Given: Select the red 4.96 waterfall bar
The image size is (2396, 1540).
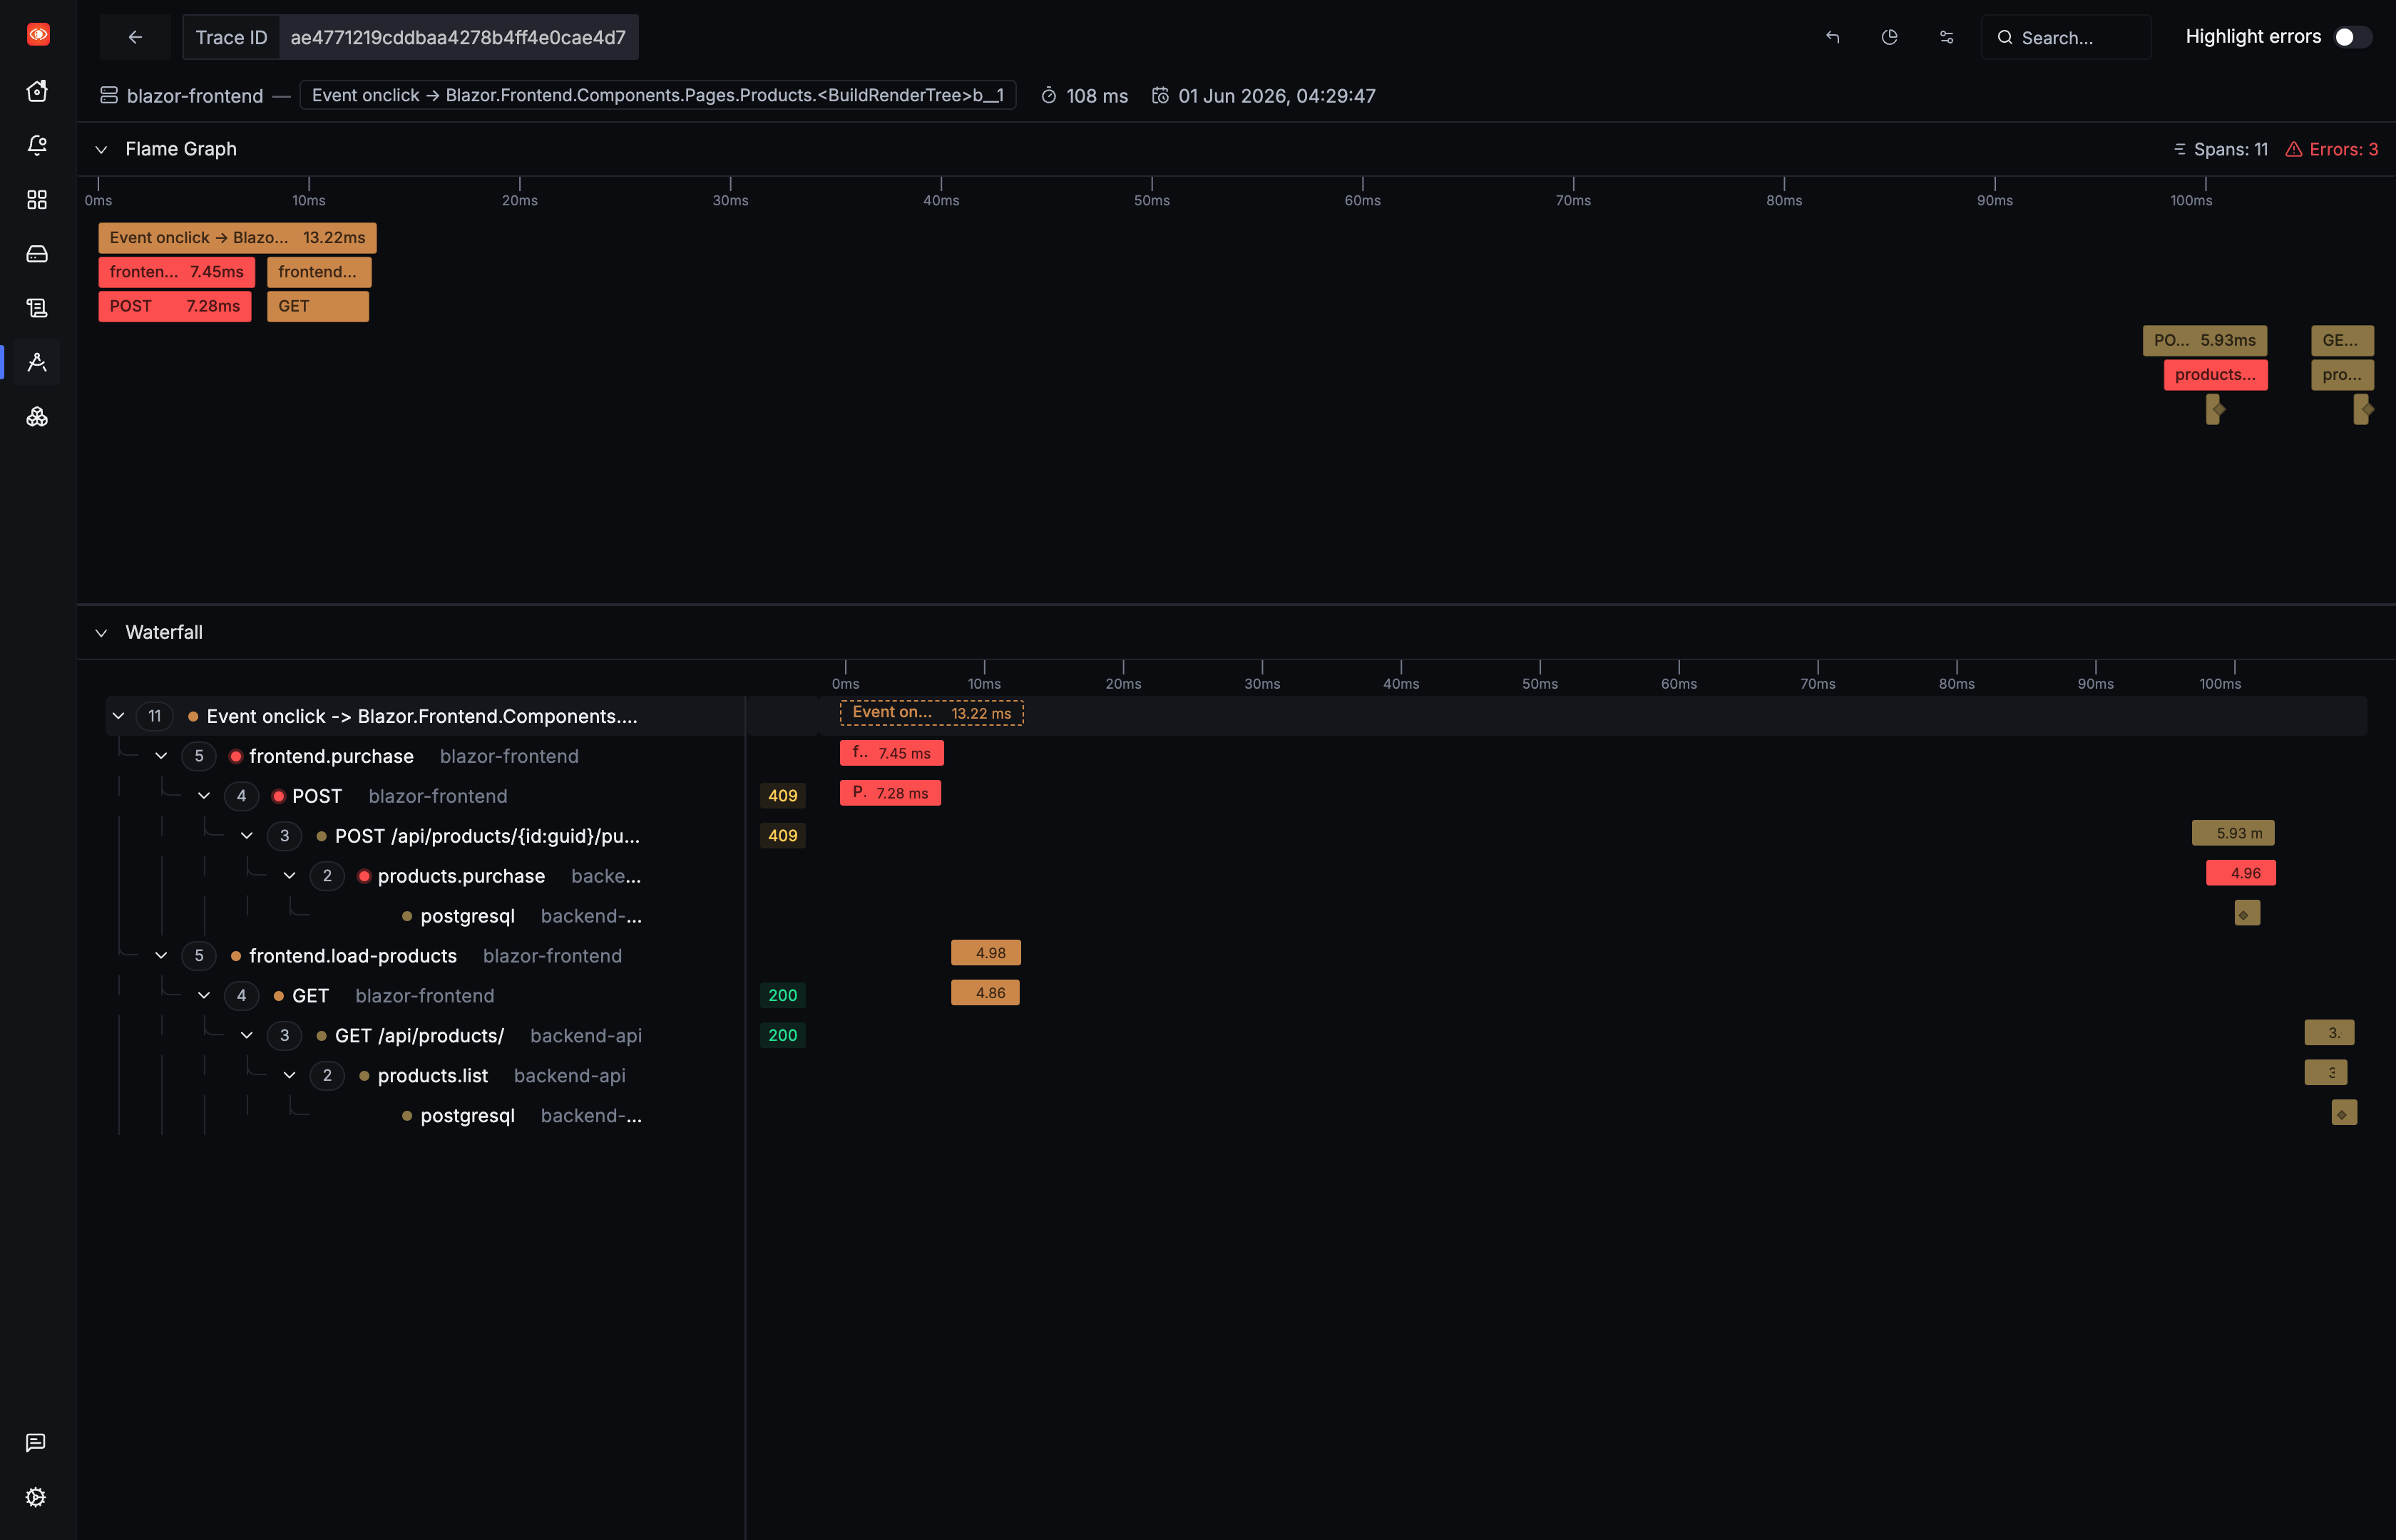Looking at the screenshot, I should click(2240, 873).
